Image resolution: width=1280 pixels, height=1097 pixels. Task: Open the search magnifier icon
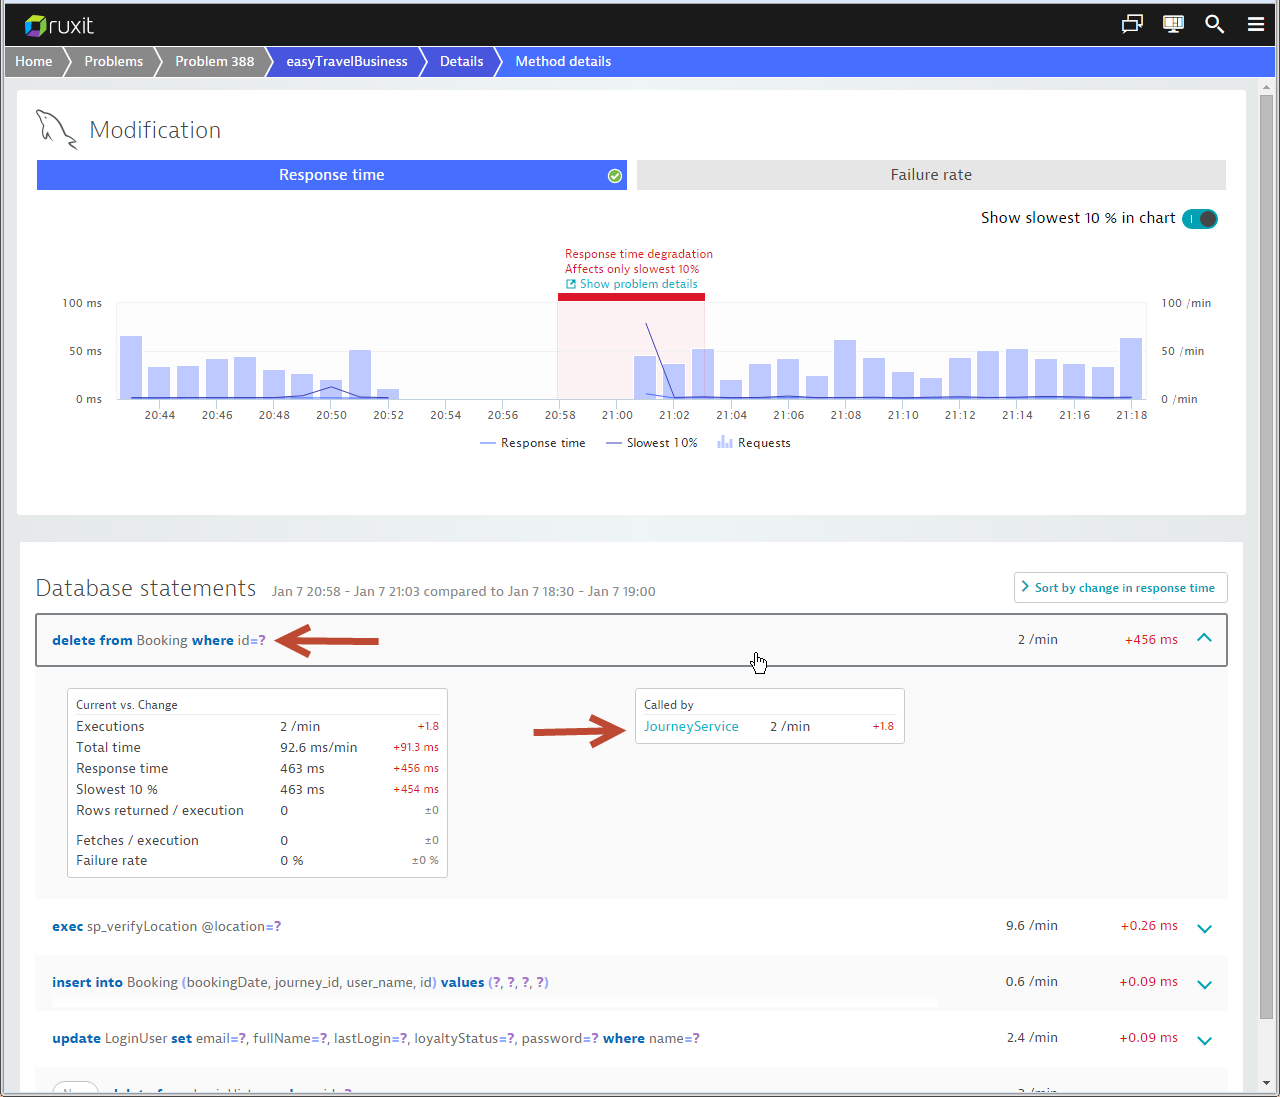click(1214, 24)
